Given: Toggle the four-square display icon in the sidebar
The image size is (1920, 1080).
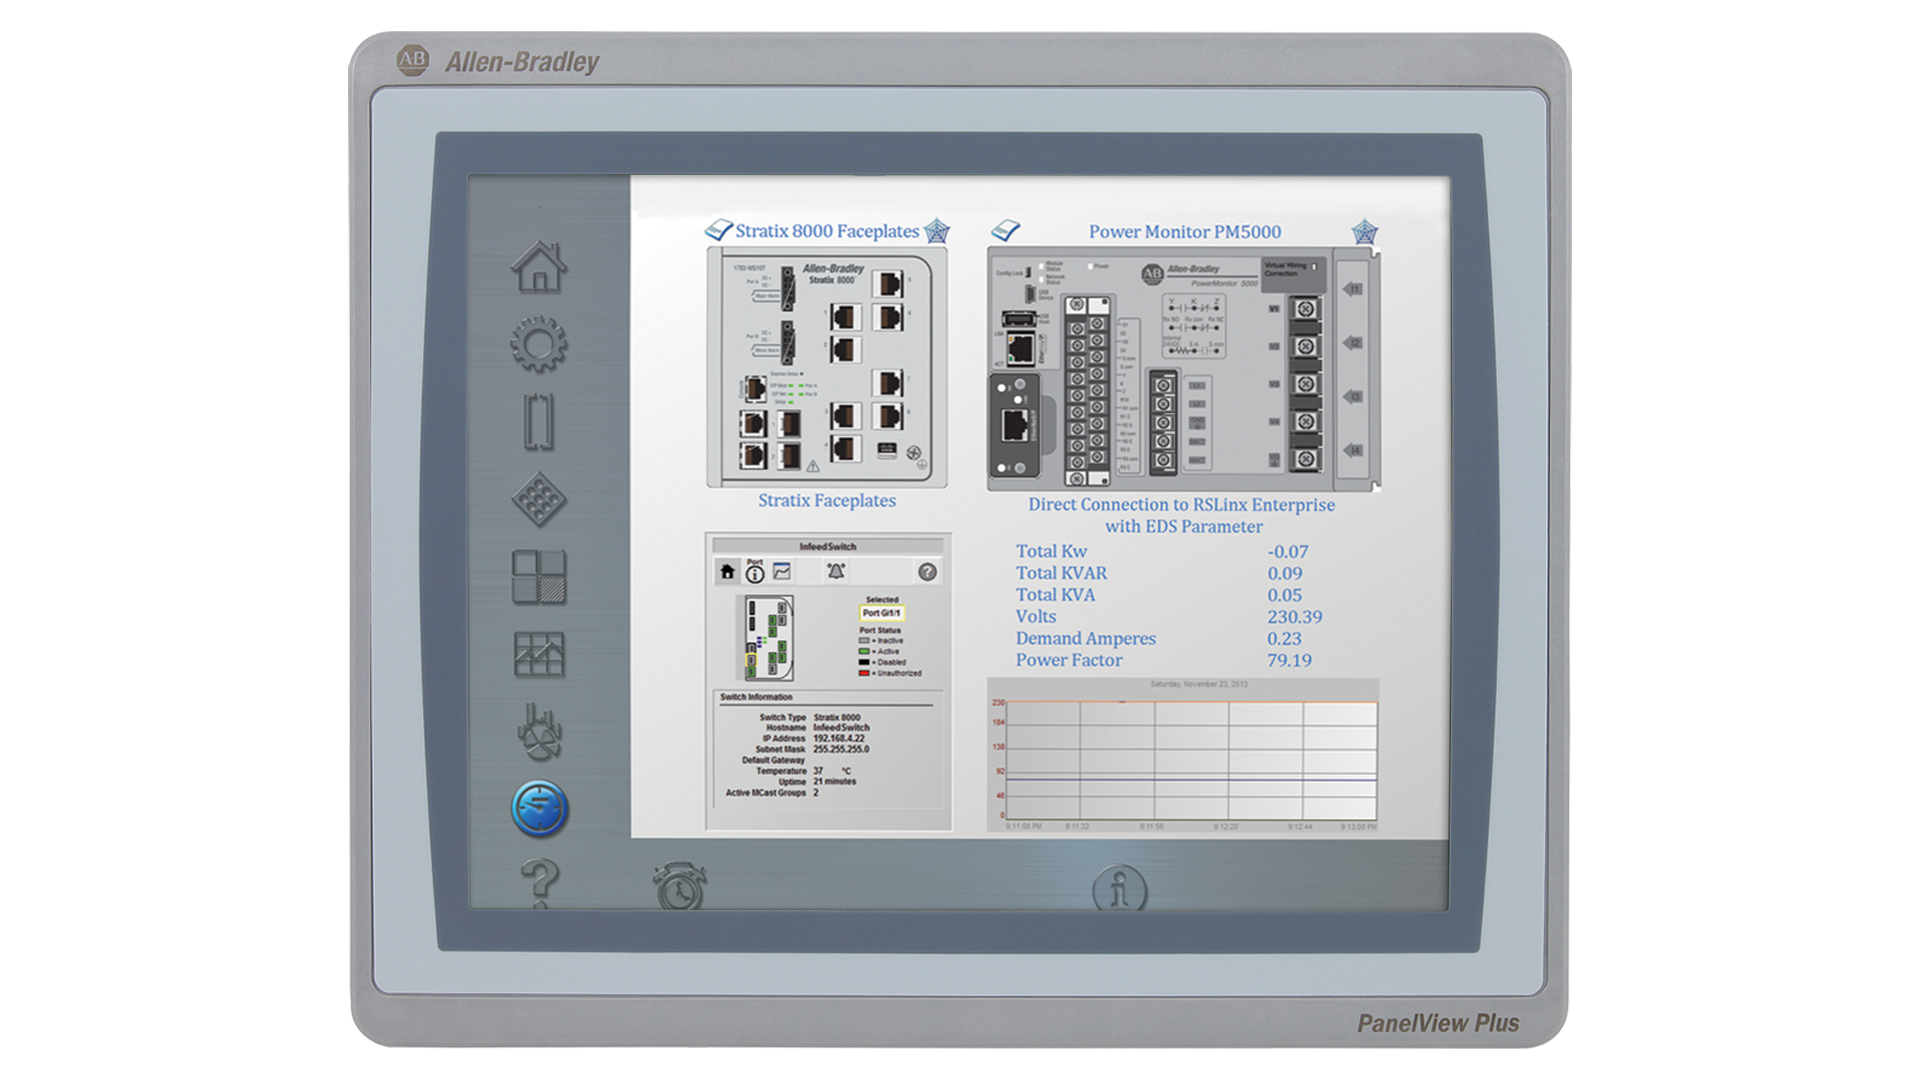Looking at the screenshot, I should tap(540, 575).
